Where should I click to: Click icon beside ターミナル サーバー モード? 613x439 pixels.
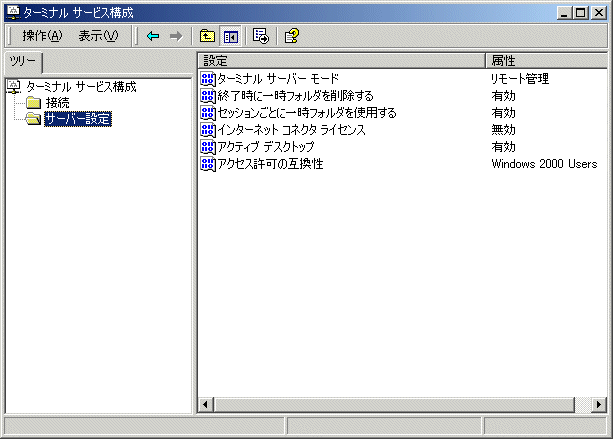208,79
